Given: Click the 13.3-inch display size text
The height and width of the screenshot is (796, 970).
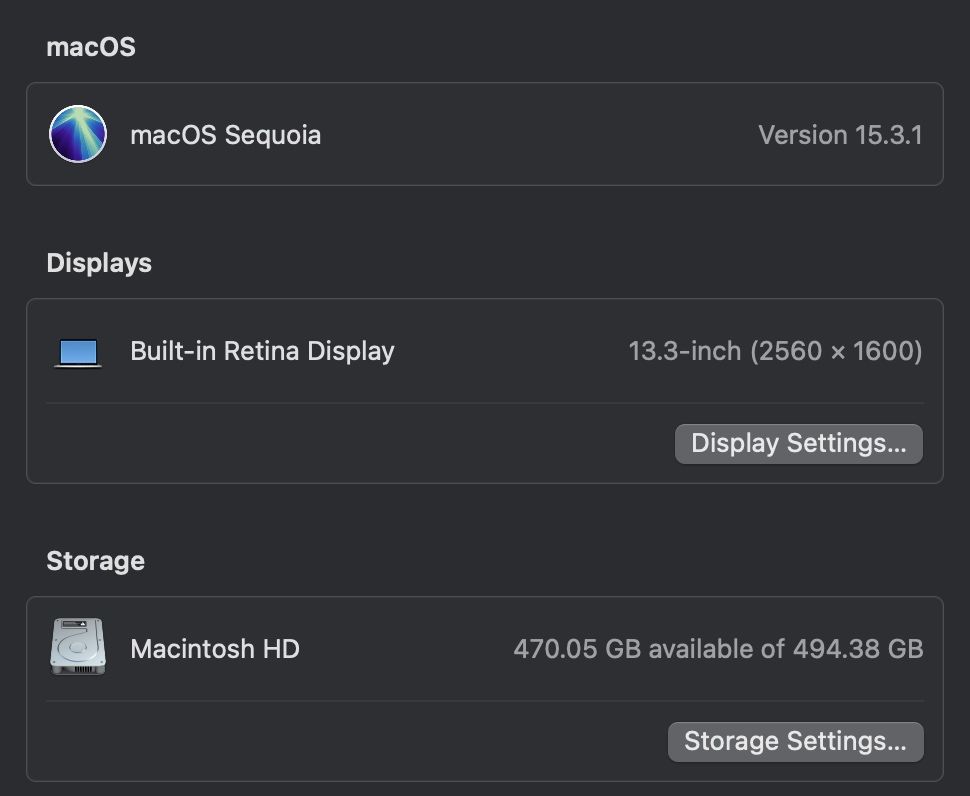Looking at the screenshot, I should coord(685,351).
